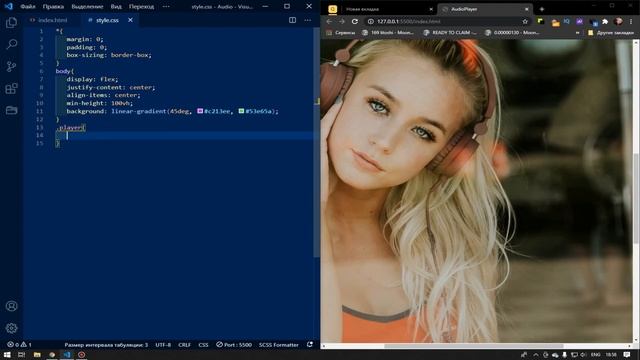Open the Extensions puzzle menu

[605, 21]
